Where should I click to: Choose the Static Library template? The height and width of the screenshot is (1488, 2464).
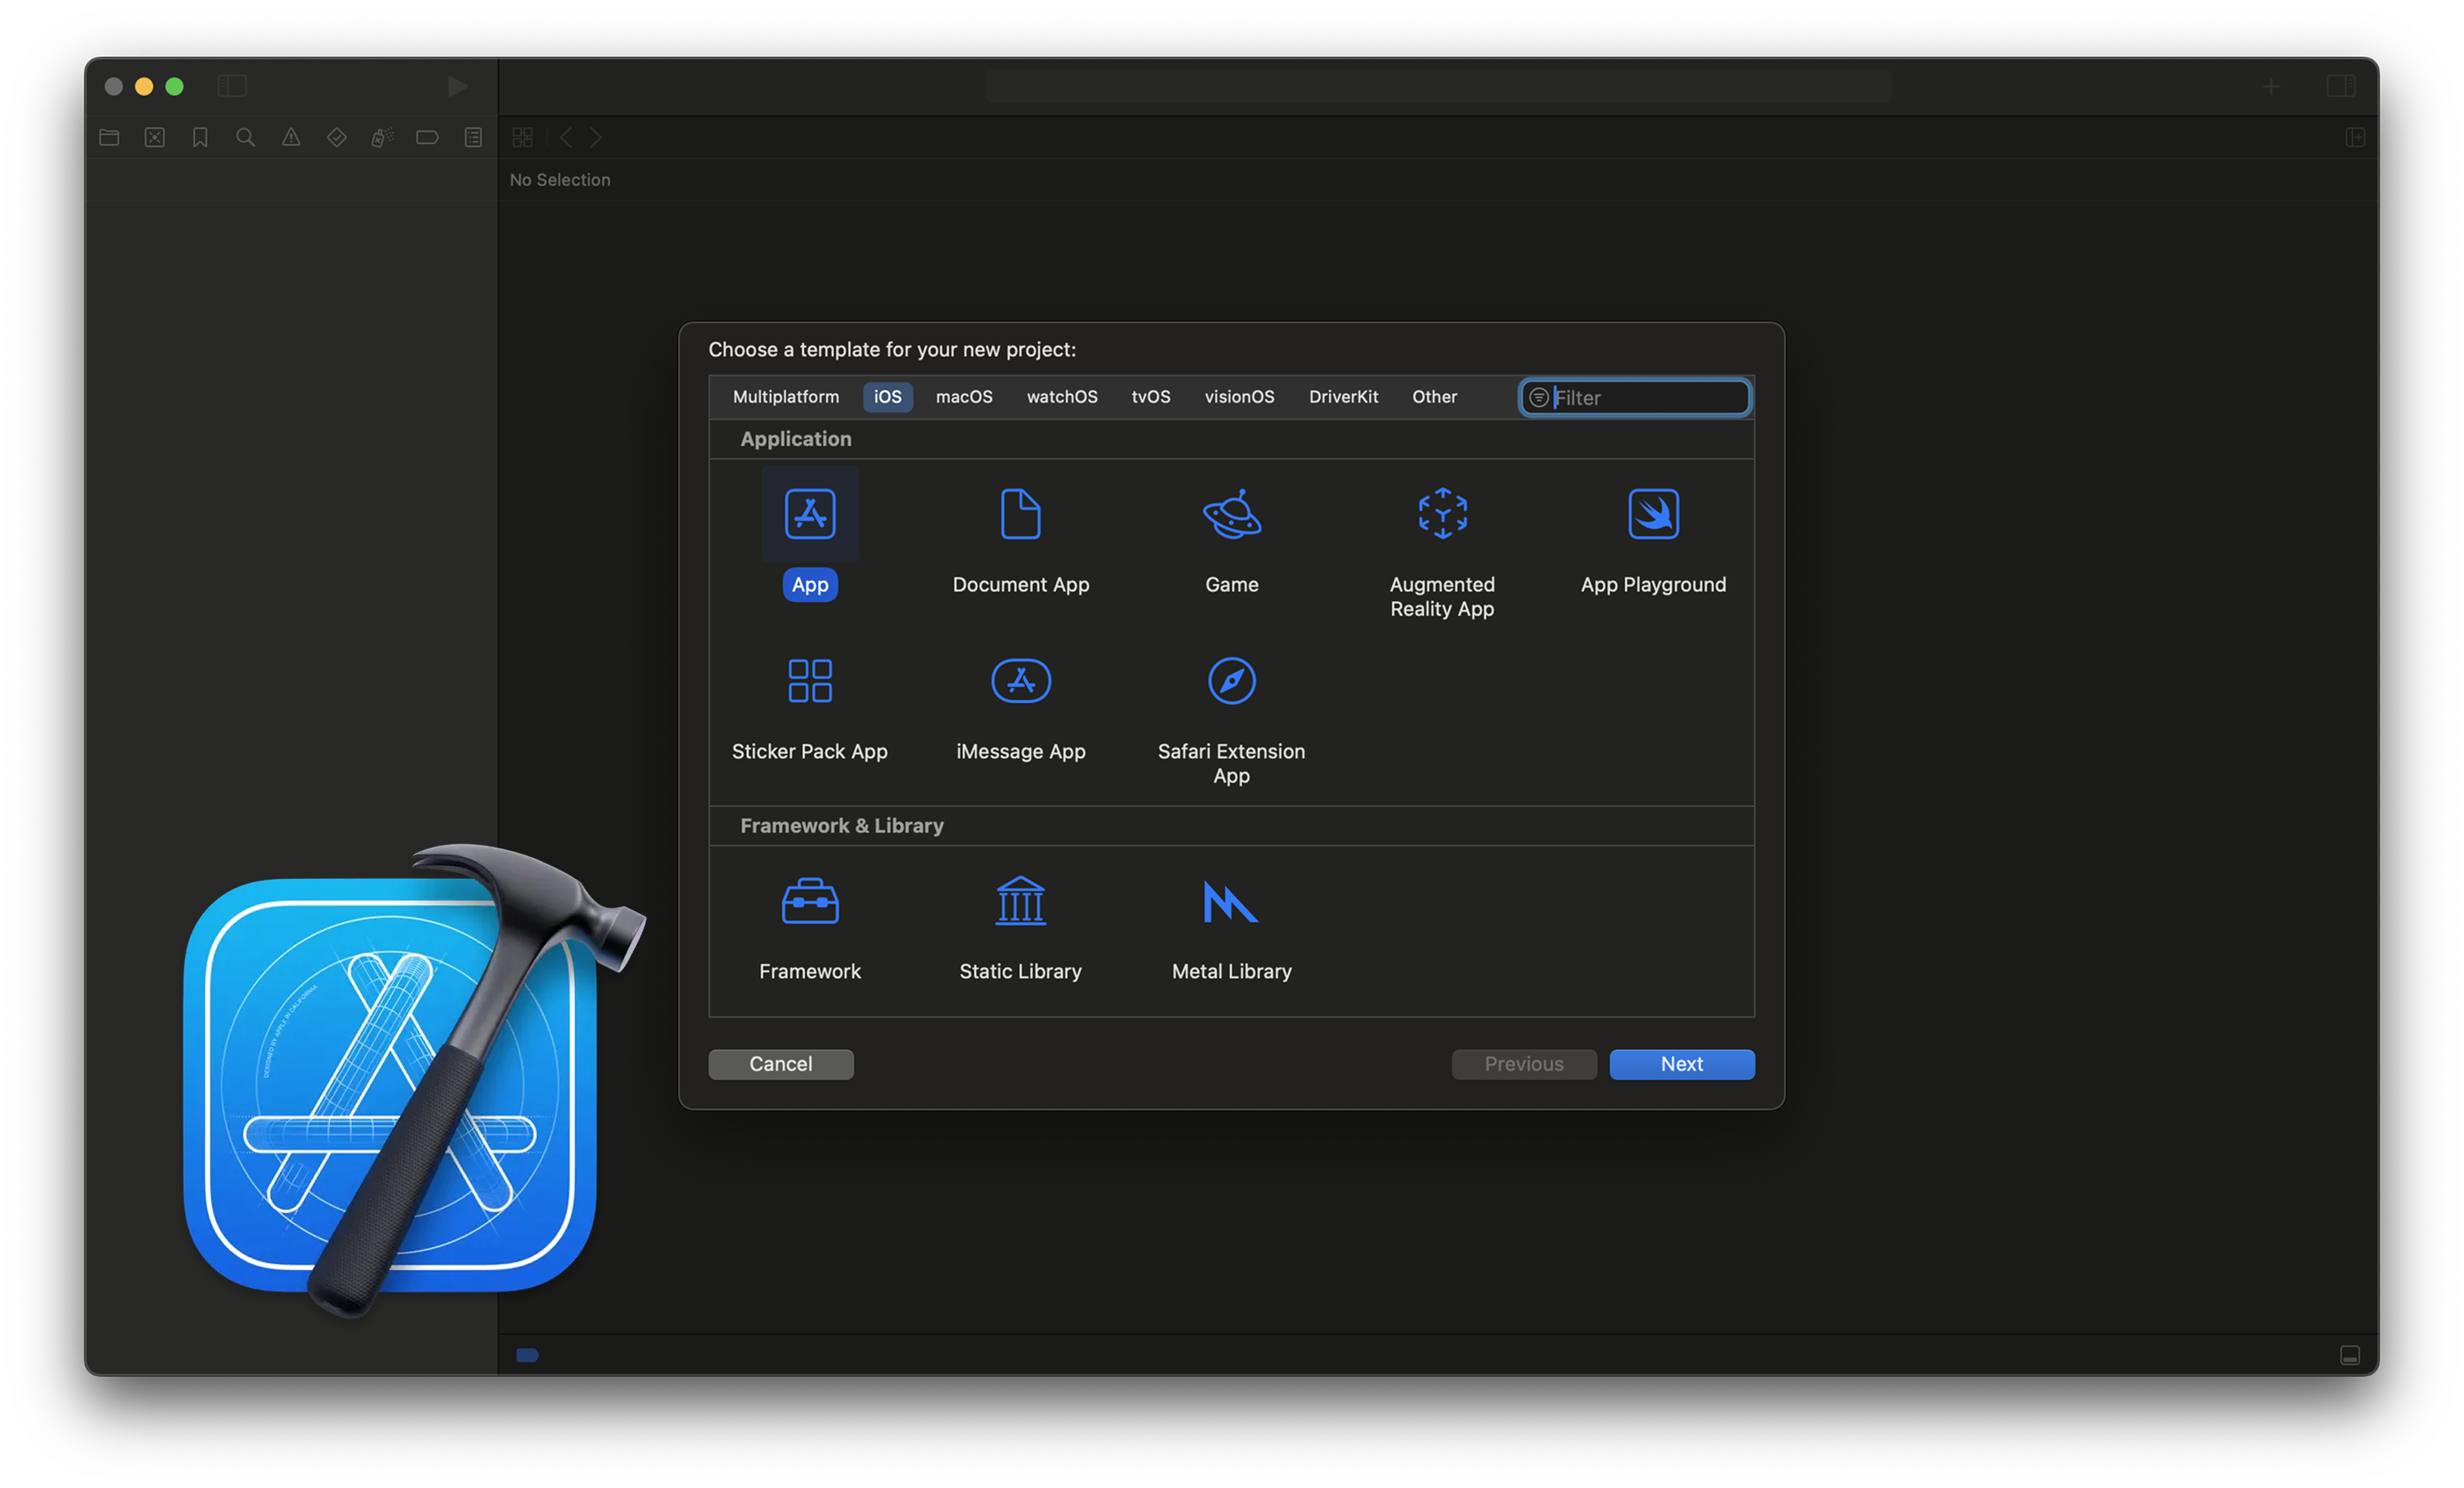1021,928
